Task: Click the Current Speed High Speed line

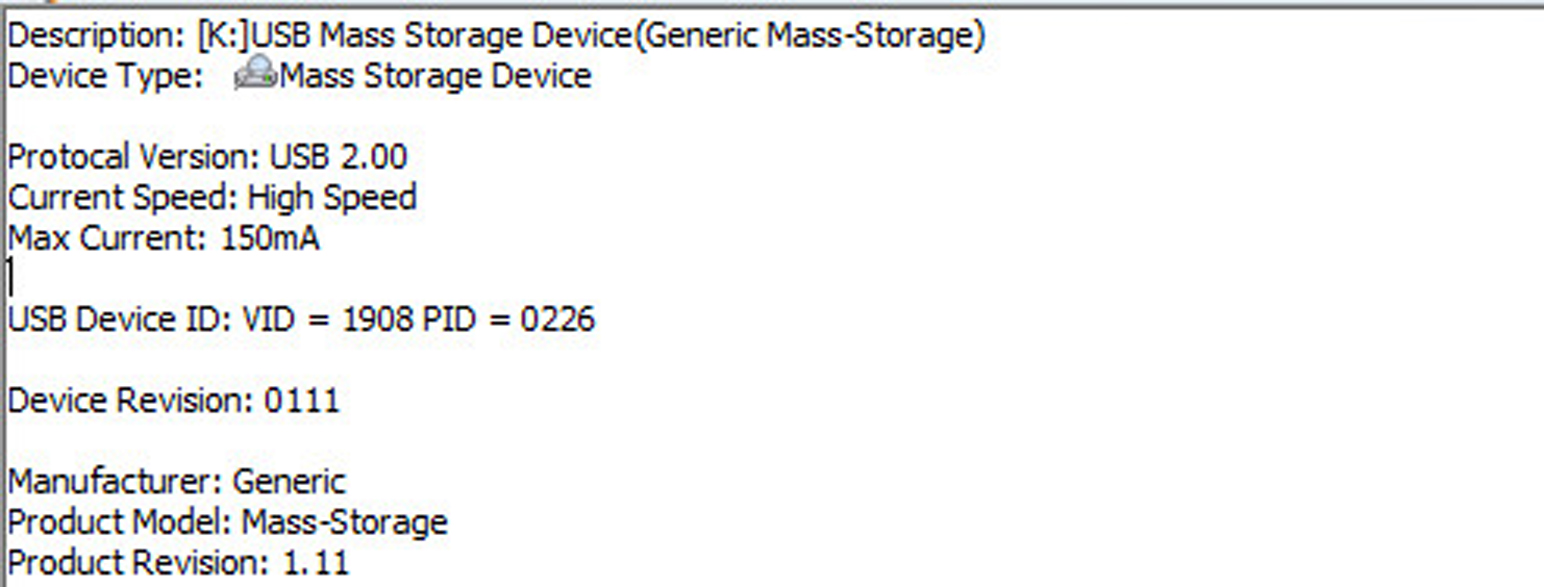Action: (212, 197)
